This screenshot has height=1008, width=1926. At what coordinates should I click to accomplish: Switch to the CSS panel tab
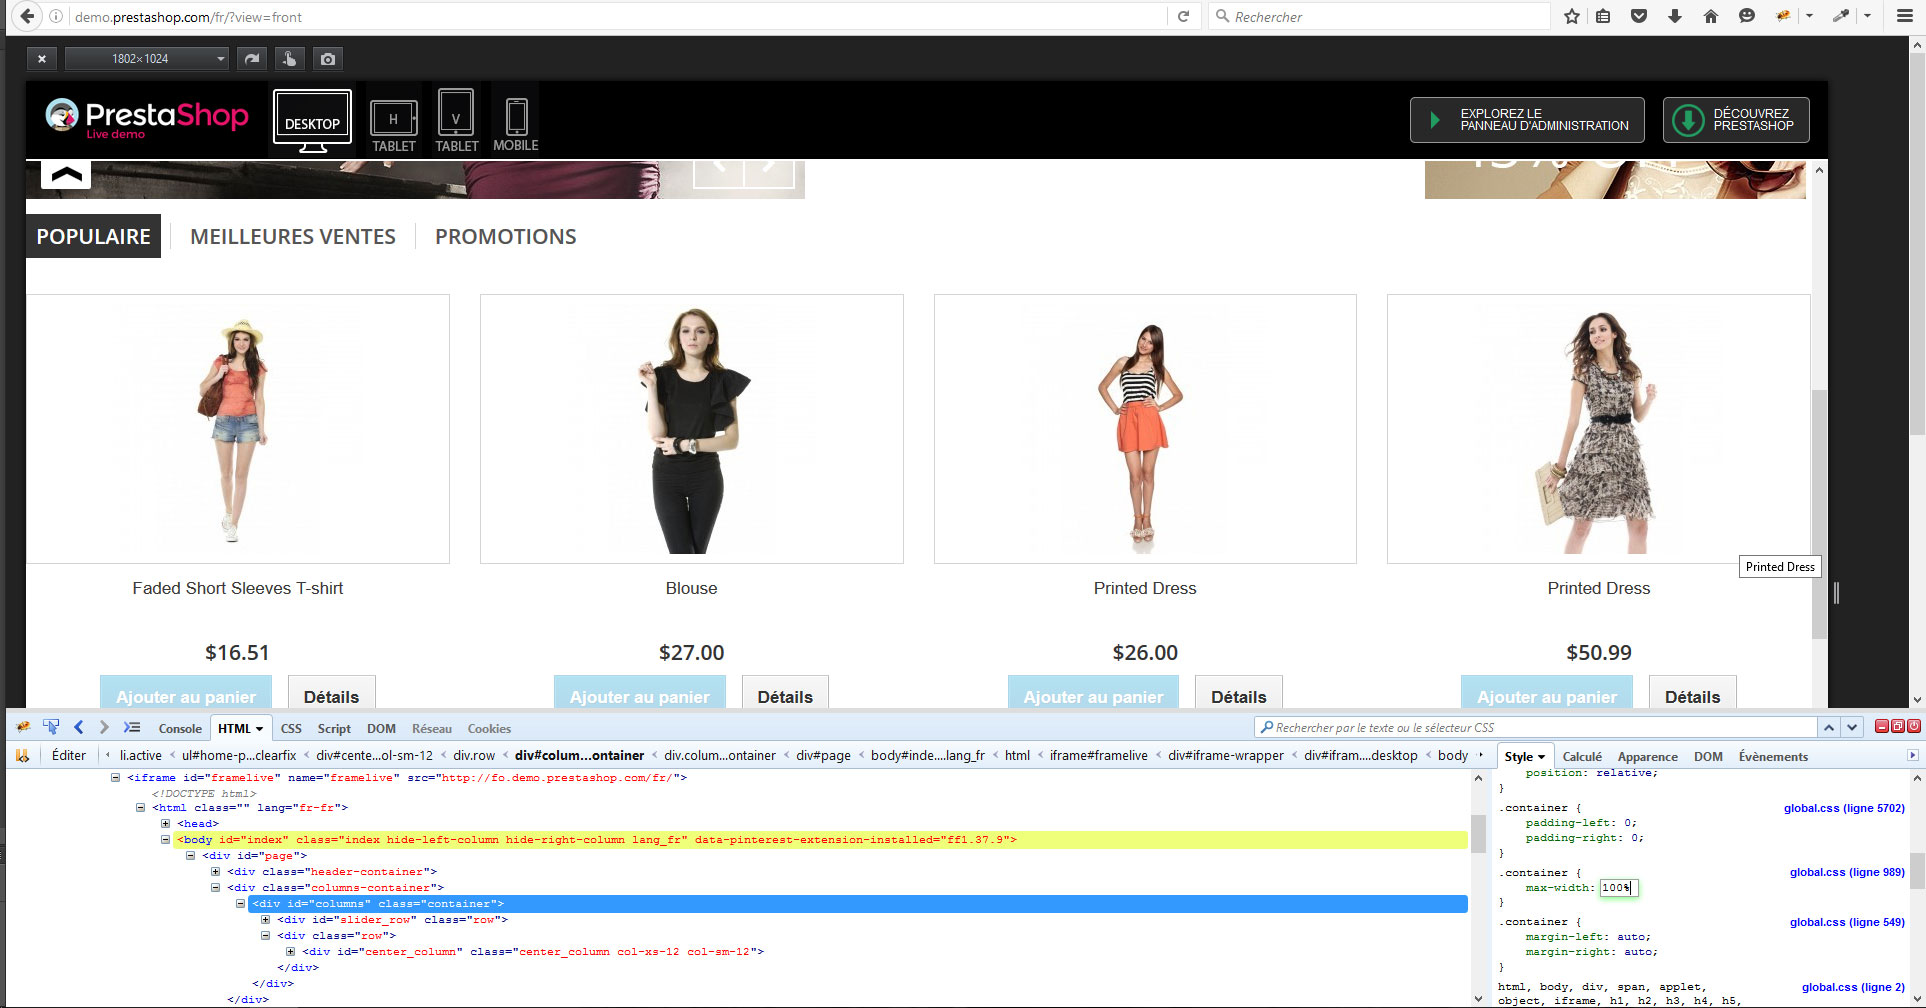coord(291,728)
